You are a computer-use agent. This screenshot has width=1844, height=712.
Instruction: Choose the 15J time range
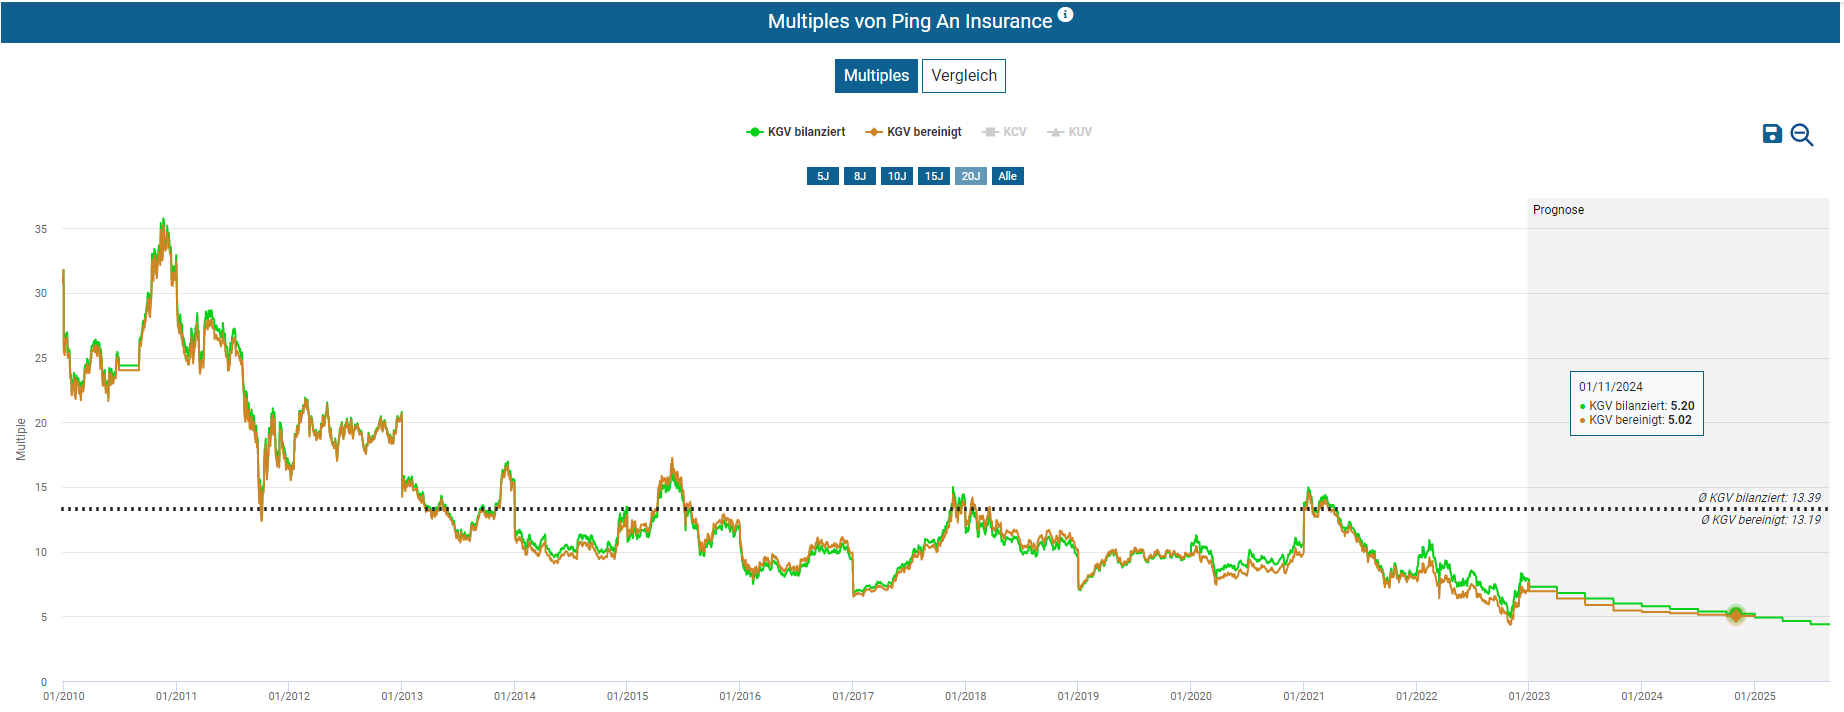[x=933, y=176]
